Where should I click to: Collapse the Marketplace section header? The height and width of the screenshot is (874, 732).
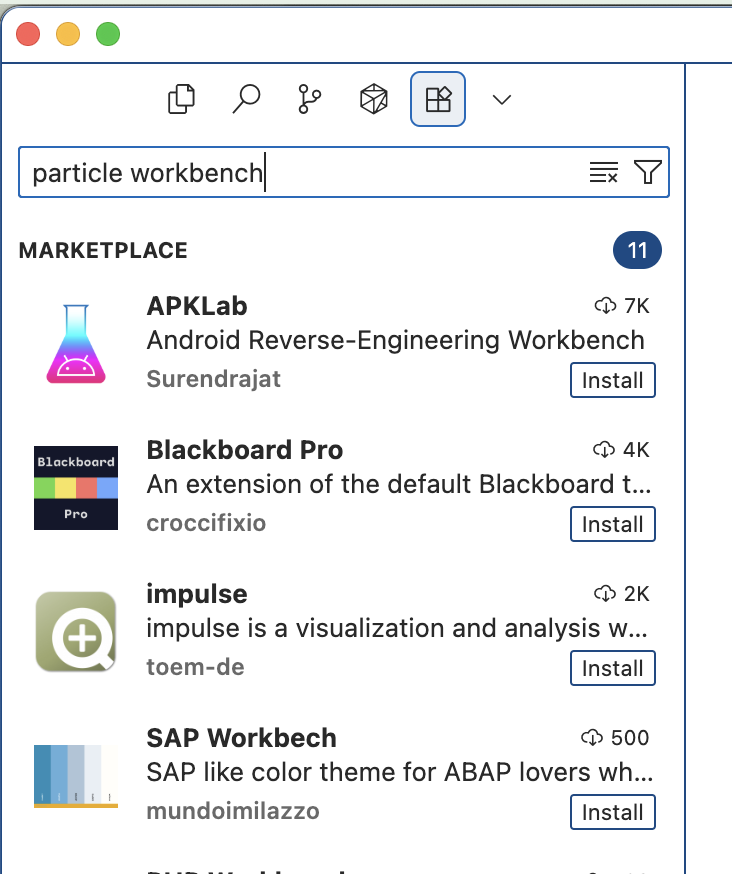tap(103, 251)
